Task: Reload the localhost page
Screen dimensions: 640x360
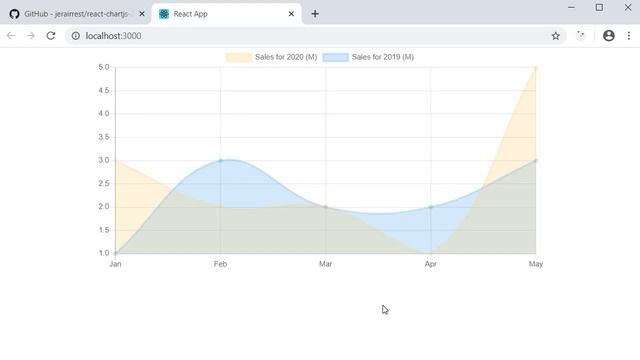Action: coord(51,36)
